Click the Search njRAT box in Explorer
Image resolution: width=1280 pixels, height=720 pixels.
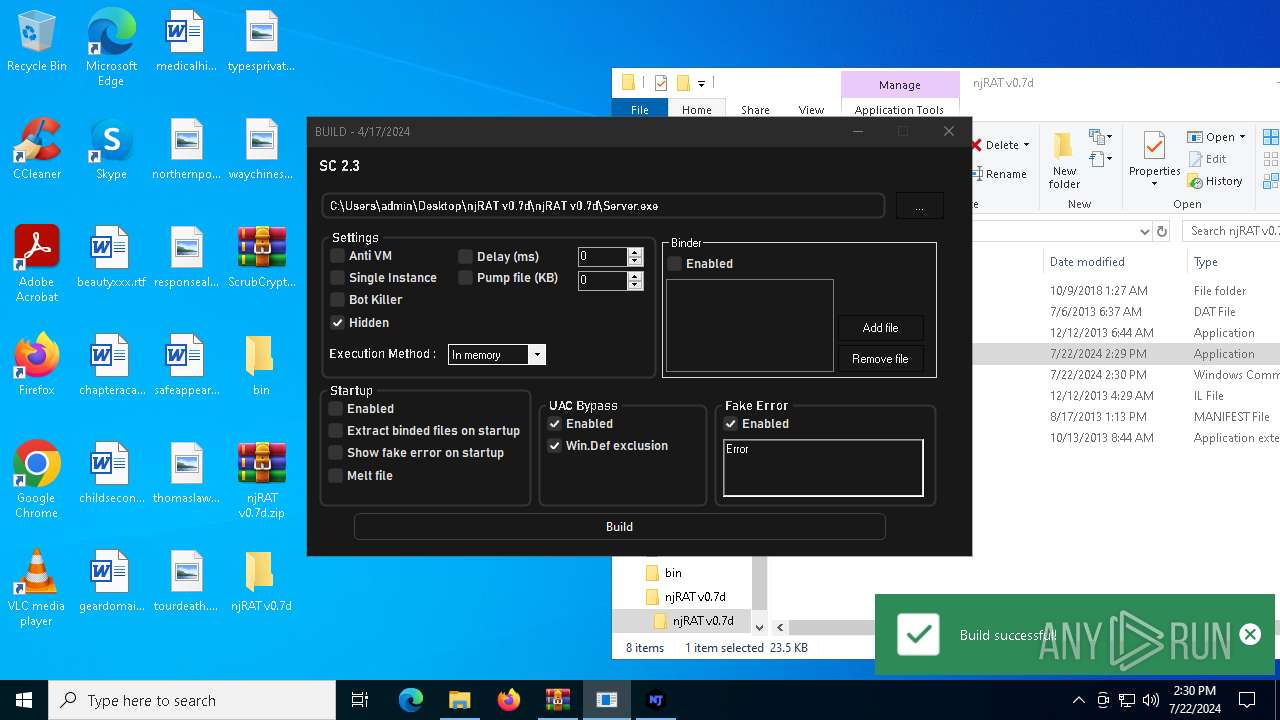1231,231
